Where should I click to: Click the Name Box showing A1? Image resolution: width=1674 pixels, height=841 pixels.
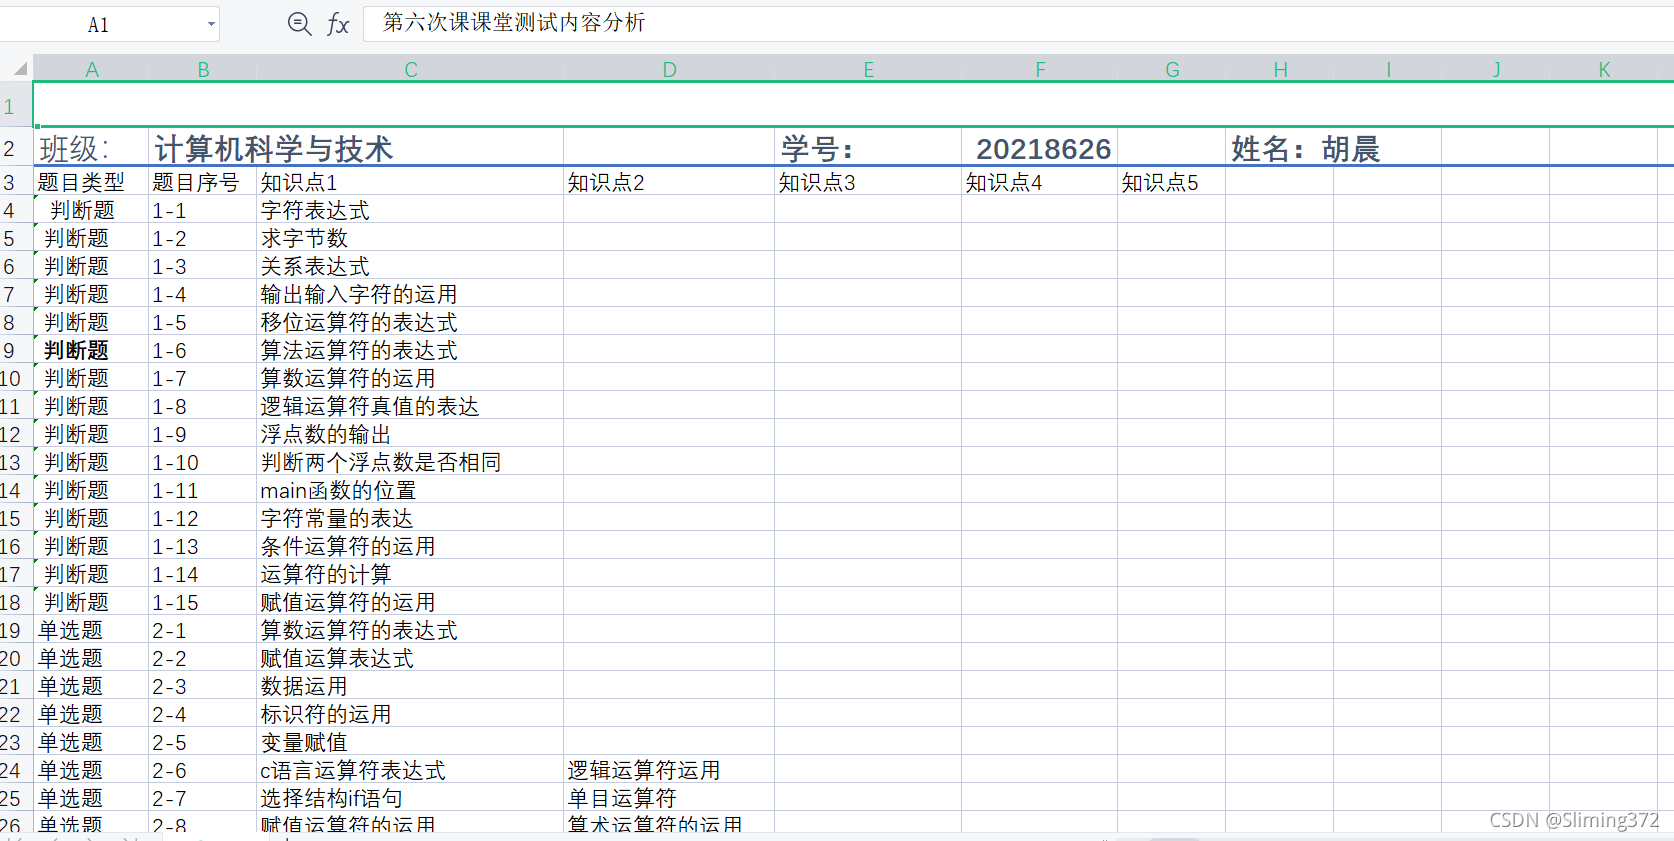[x=98, y=24]
